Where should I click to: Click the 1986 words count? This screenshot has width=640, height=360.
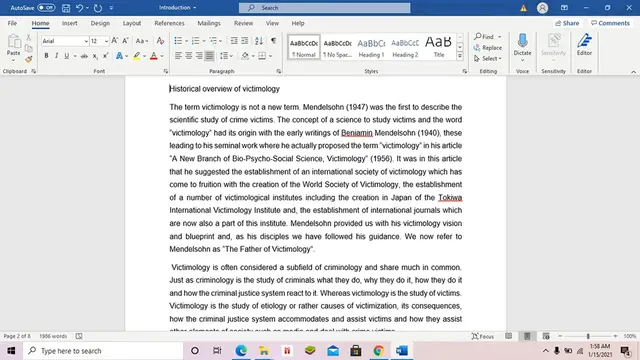point(53,336)
